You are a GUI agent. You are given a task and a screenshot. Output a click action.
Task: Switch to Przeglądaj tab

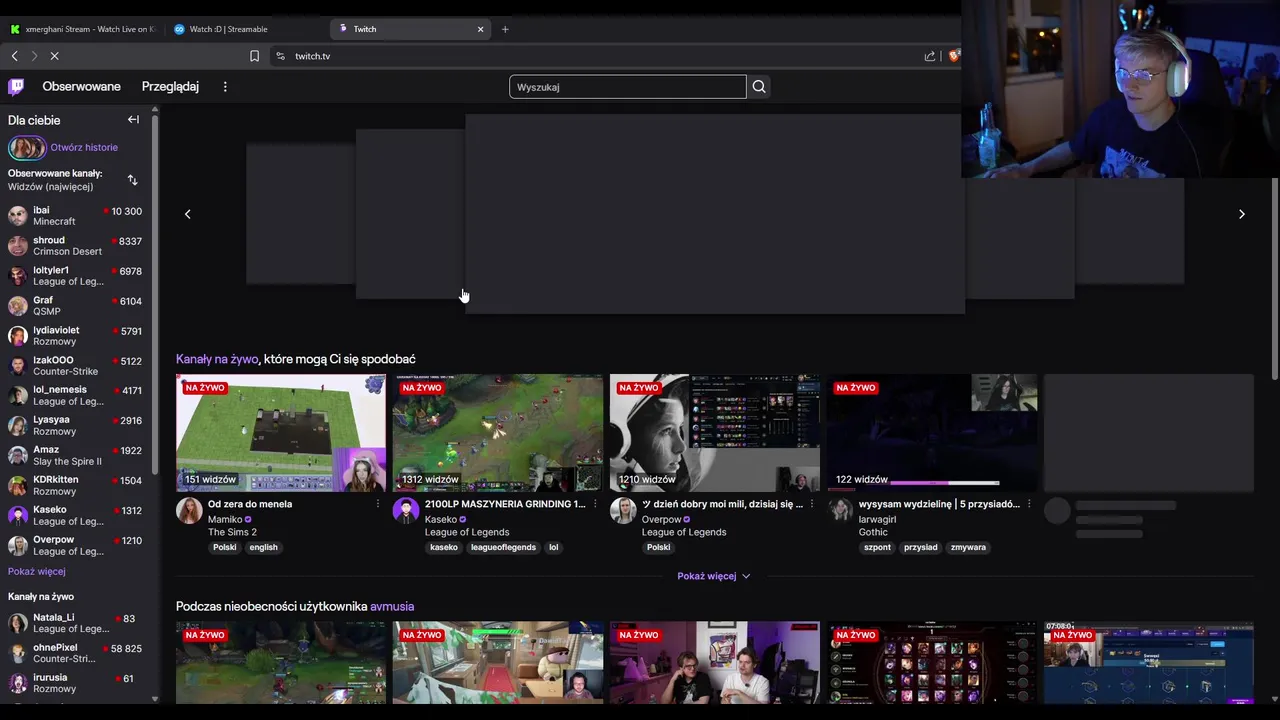[170, 87]
